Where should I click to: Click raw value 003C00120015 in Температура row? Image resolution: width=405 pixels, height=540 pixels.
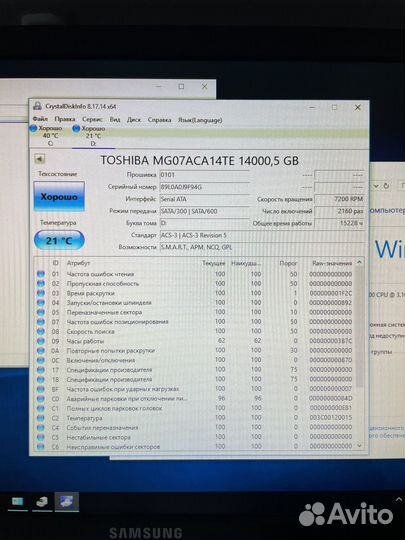point(331,418)
